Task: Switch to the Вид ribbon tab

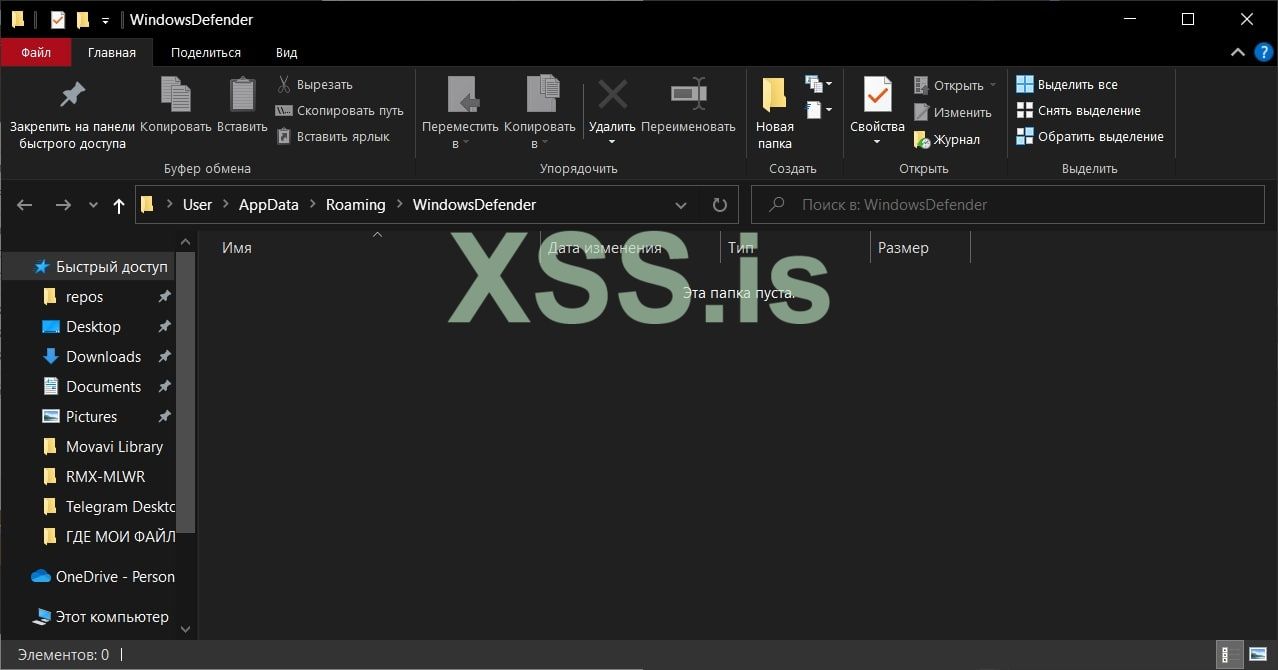Action: (287, 52)
